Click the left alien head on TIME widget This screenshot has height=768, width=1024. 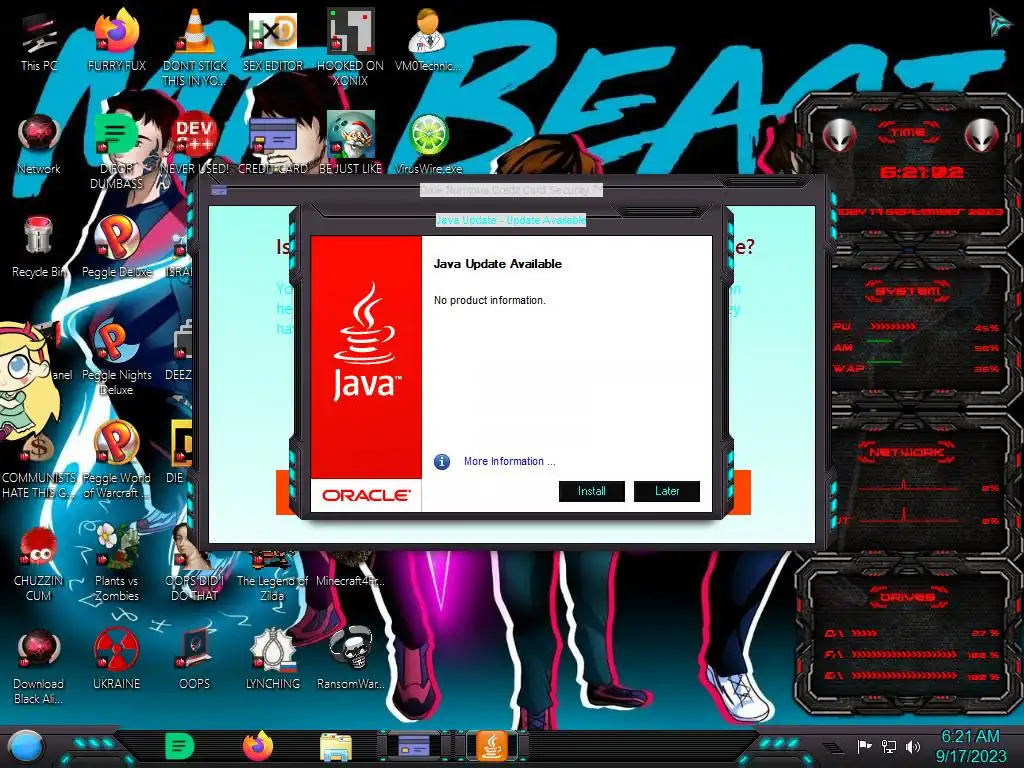point(839,135)
